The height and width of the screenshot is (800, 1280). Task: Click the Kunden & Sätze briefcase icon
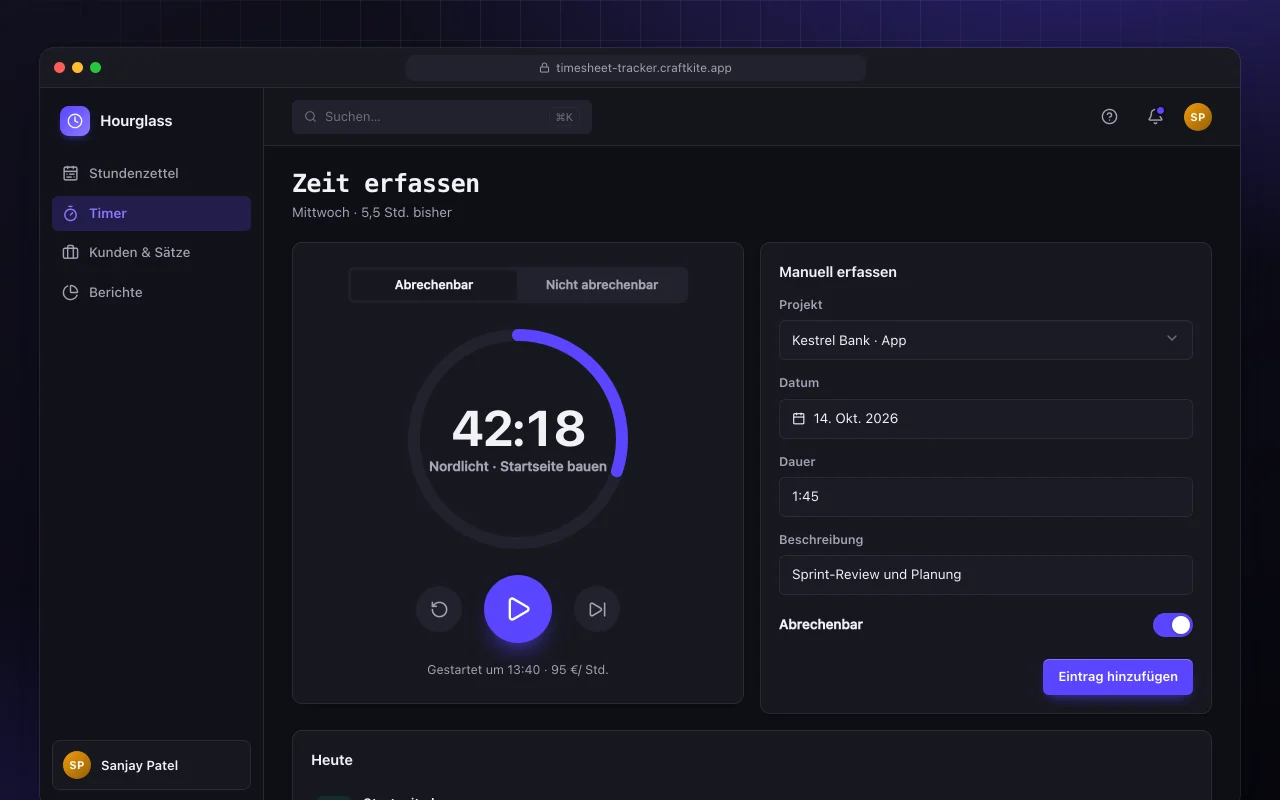coord(70,252)
